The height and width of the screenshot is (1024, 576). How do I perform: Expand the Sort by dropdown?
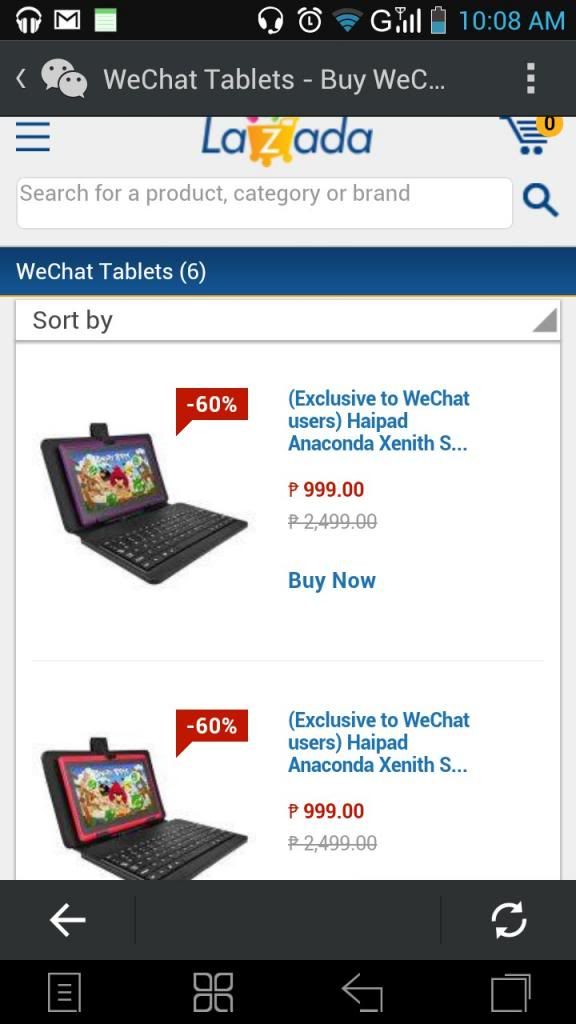coord(288,320)
